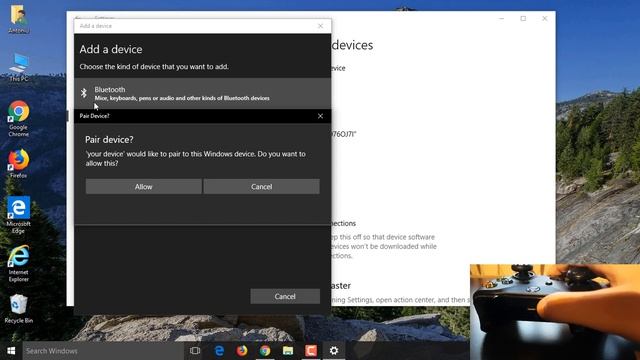
Task: Open the Windows Start menu
Action: pos(11,351)
